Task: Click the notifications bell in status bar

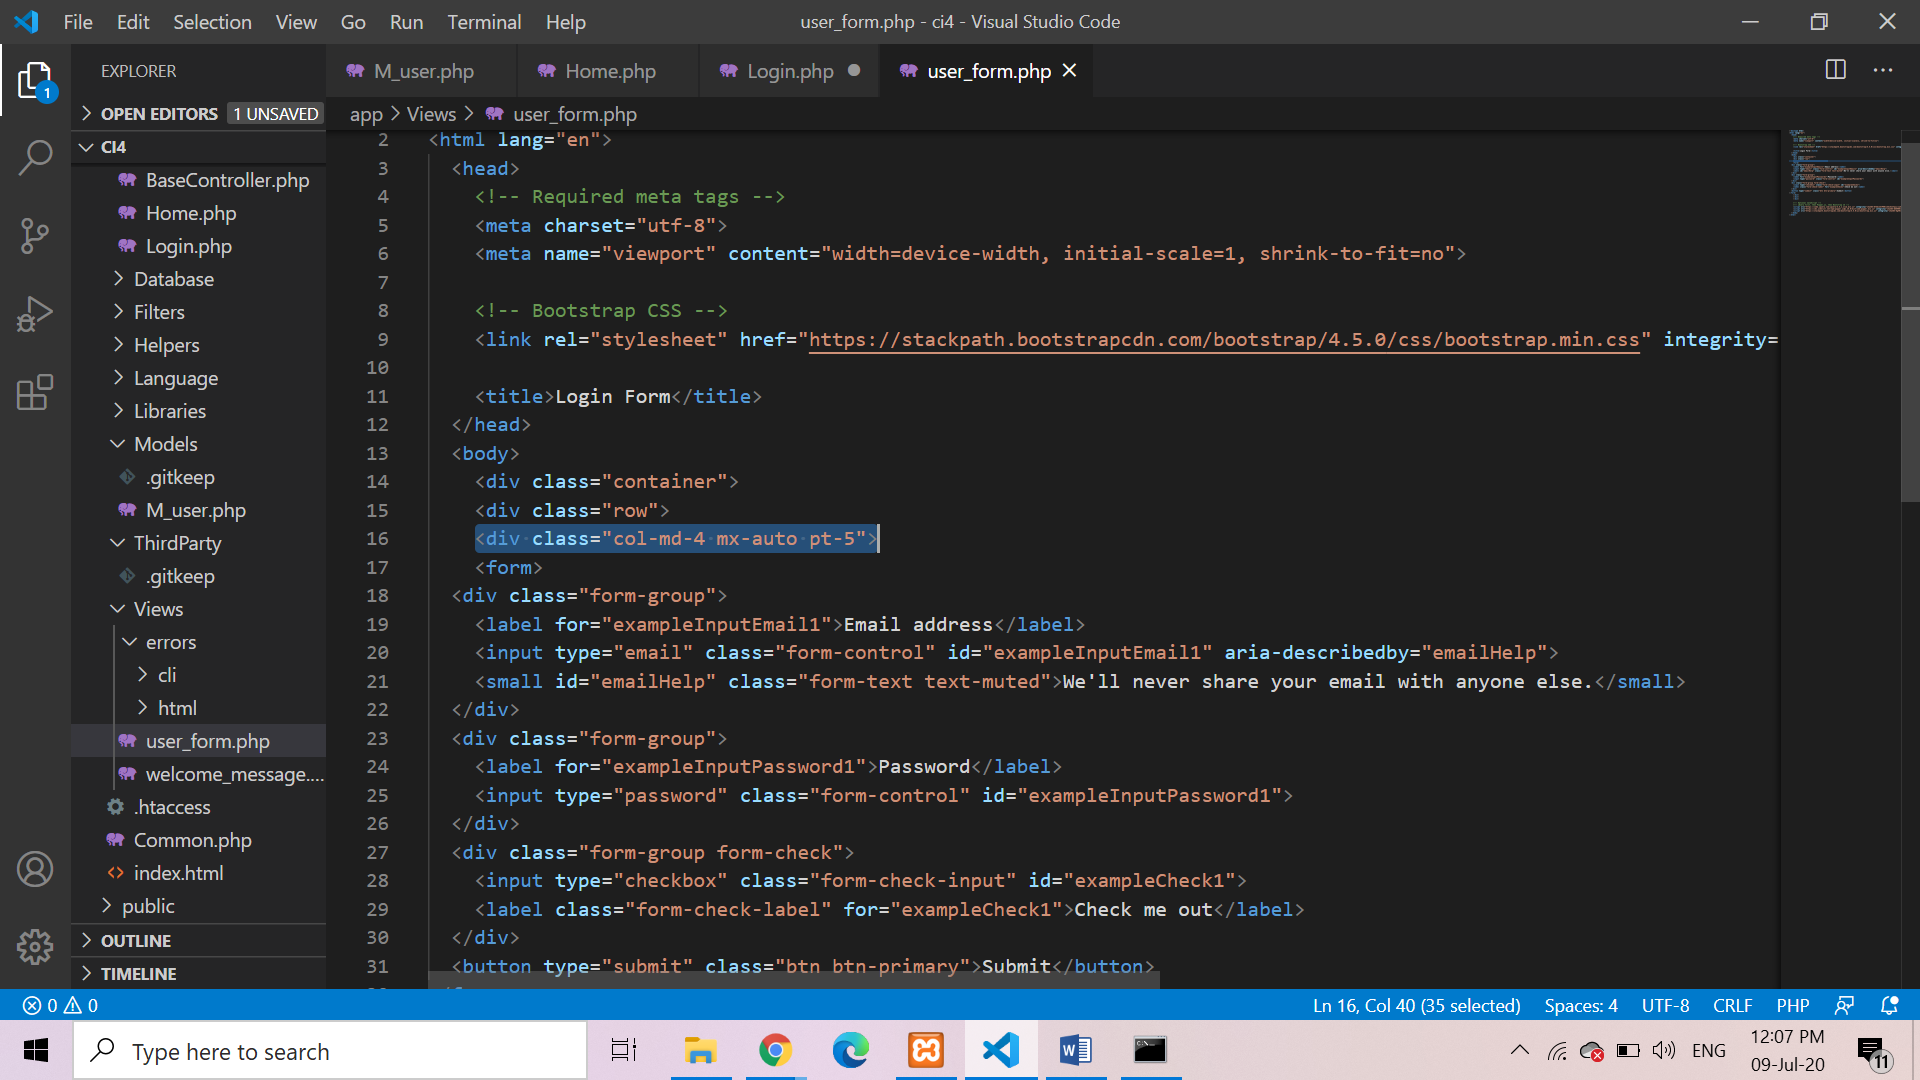Action: (x=1889, y=1005)
